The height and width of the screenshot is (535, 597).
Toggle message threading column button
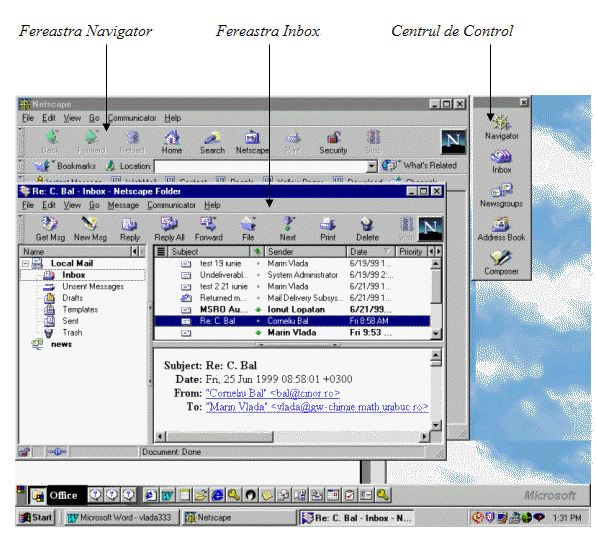pyautogui.click(x=161, y=251)
